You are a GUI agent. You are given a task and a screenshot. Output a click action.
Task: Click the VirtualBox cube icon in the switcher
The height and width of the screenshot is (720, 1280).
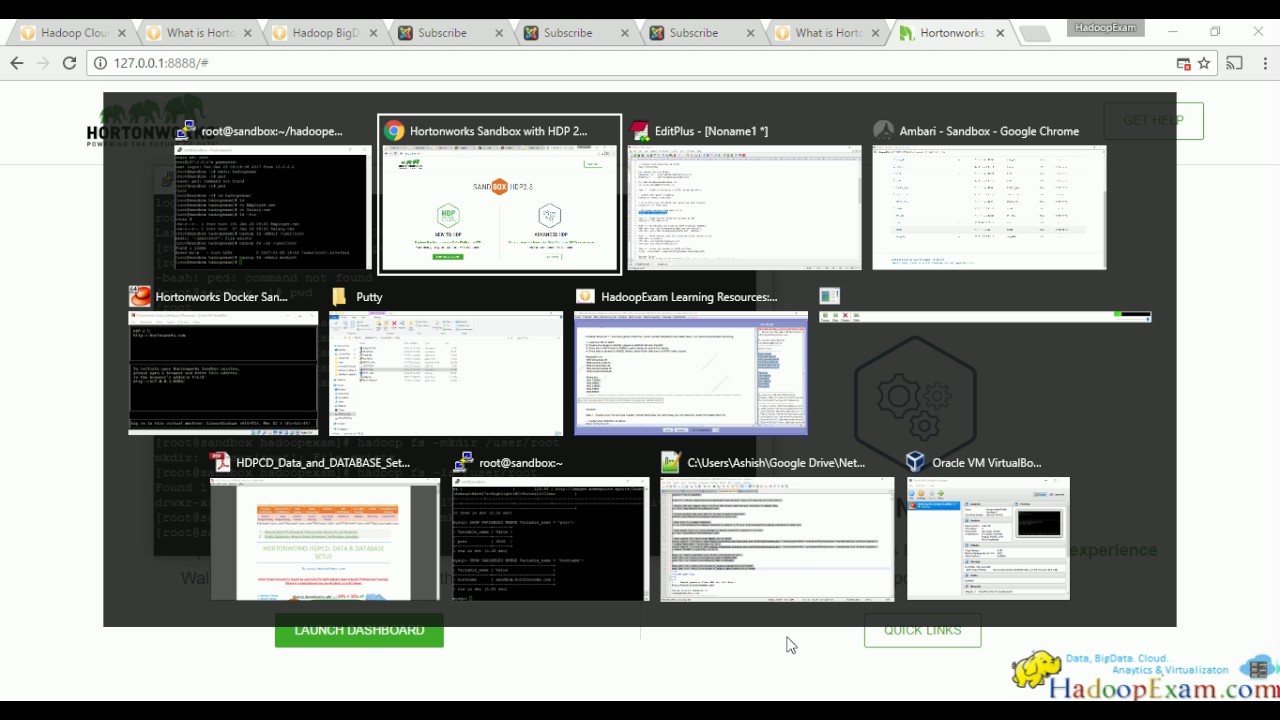coord(915,463)
